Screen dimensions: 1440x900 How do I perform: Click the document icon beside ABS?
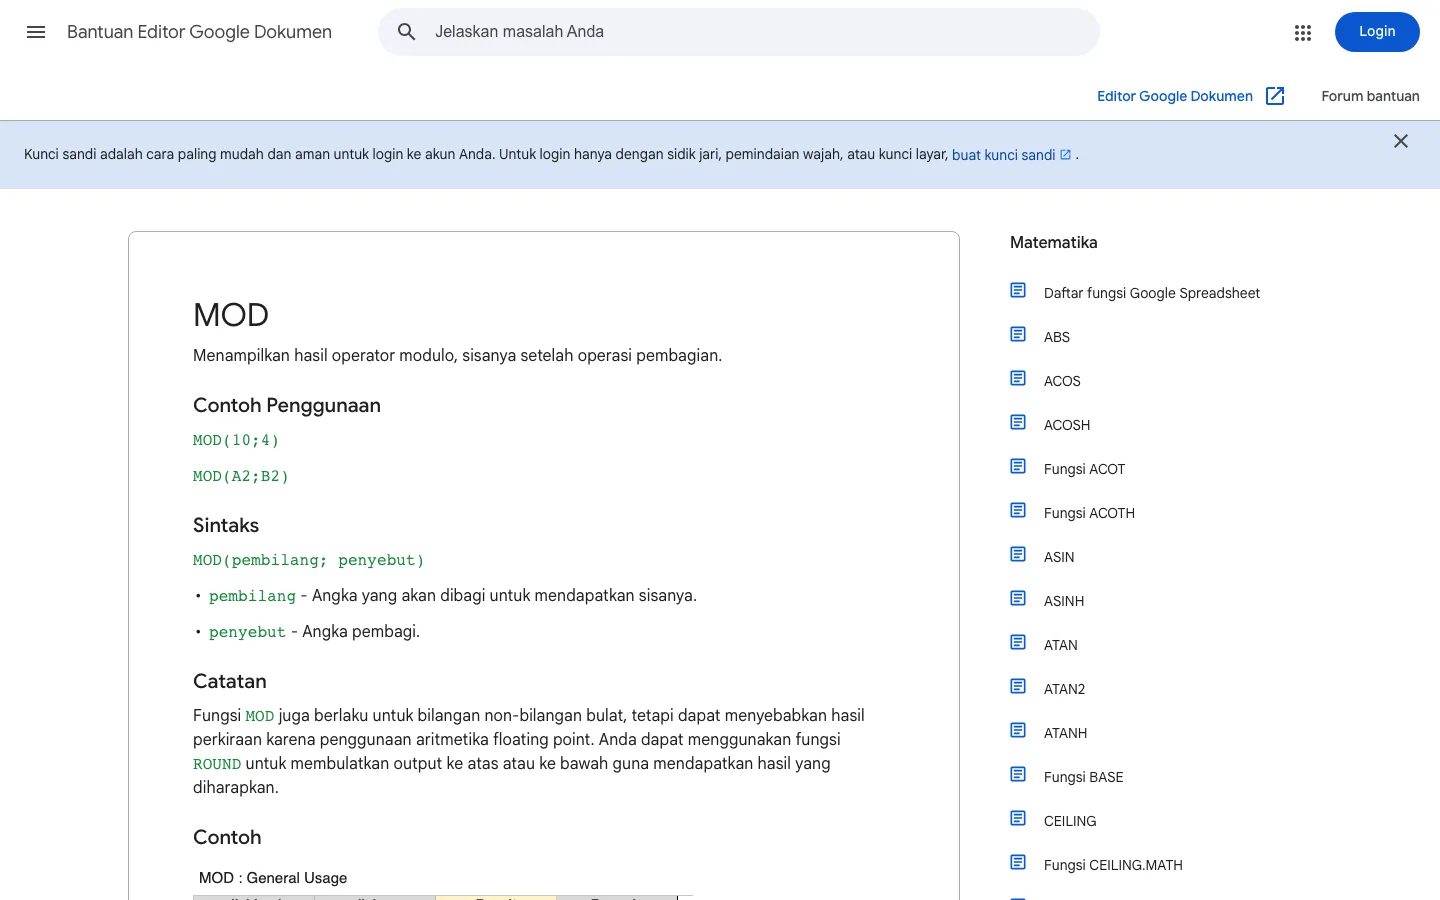tap(1018, 335)
